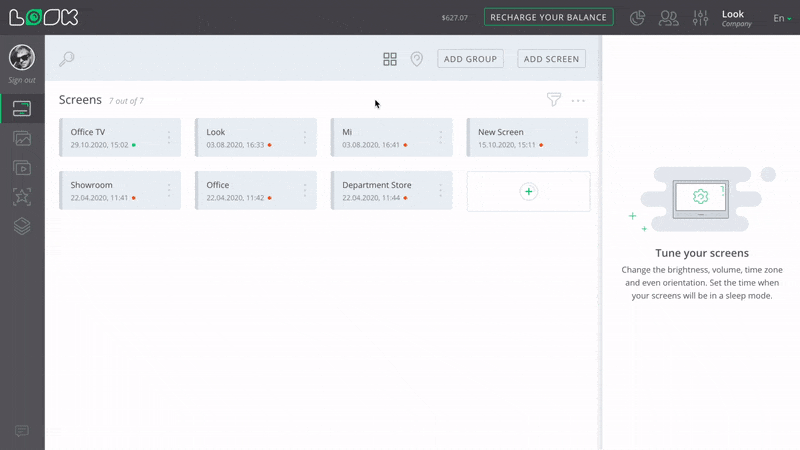Select the Look screen card
This screenshot has height=450, width=800.
[x=256, y=137]
